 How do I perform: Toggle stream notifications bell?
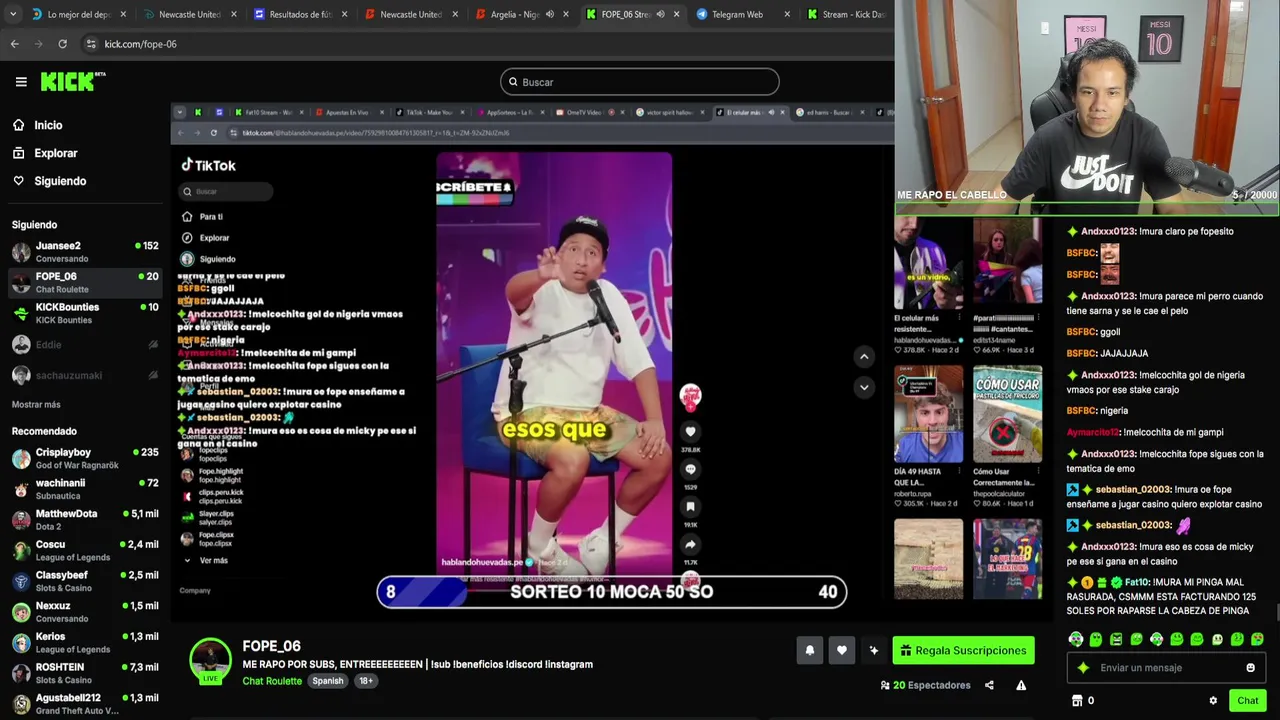810,650
